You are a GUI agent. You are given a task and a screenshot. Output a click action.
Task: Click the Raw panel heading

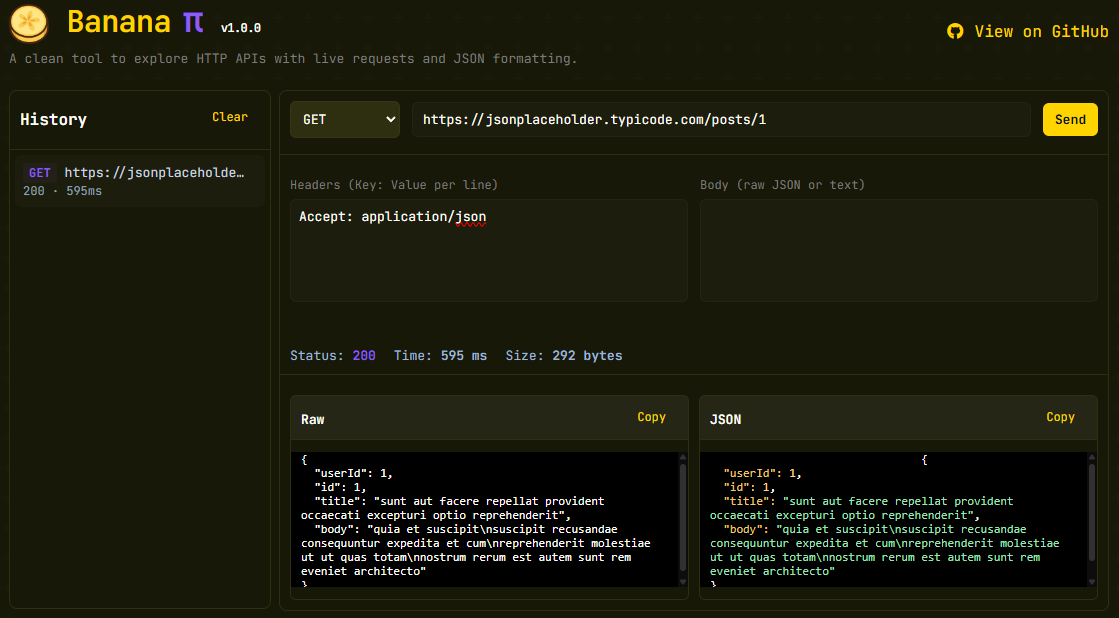[x=313, y=420]
